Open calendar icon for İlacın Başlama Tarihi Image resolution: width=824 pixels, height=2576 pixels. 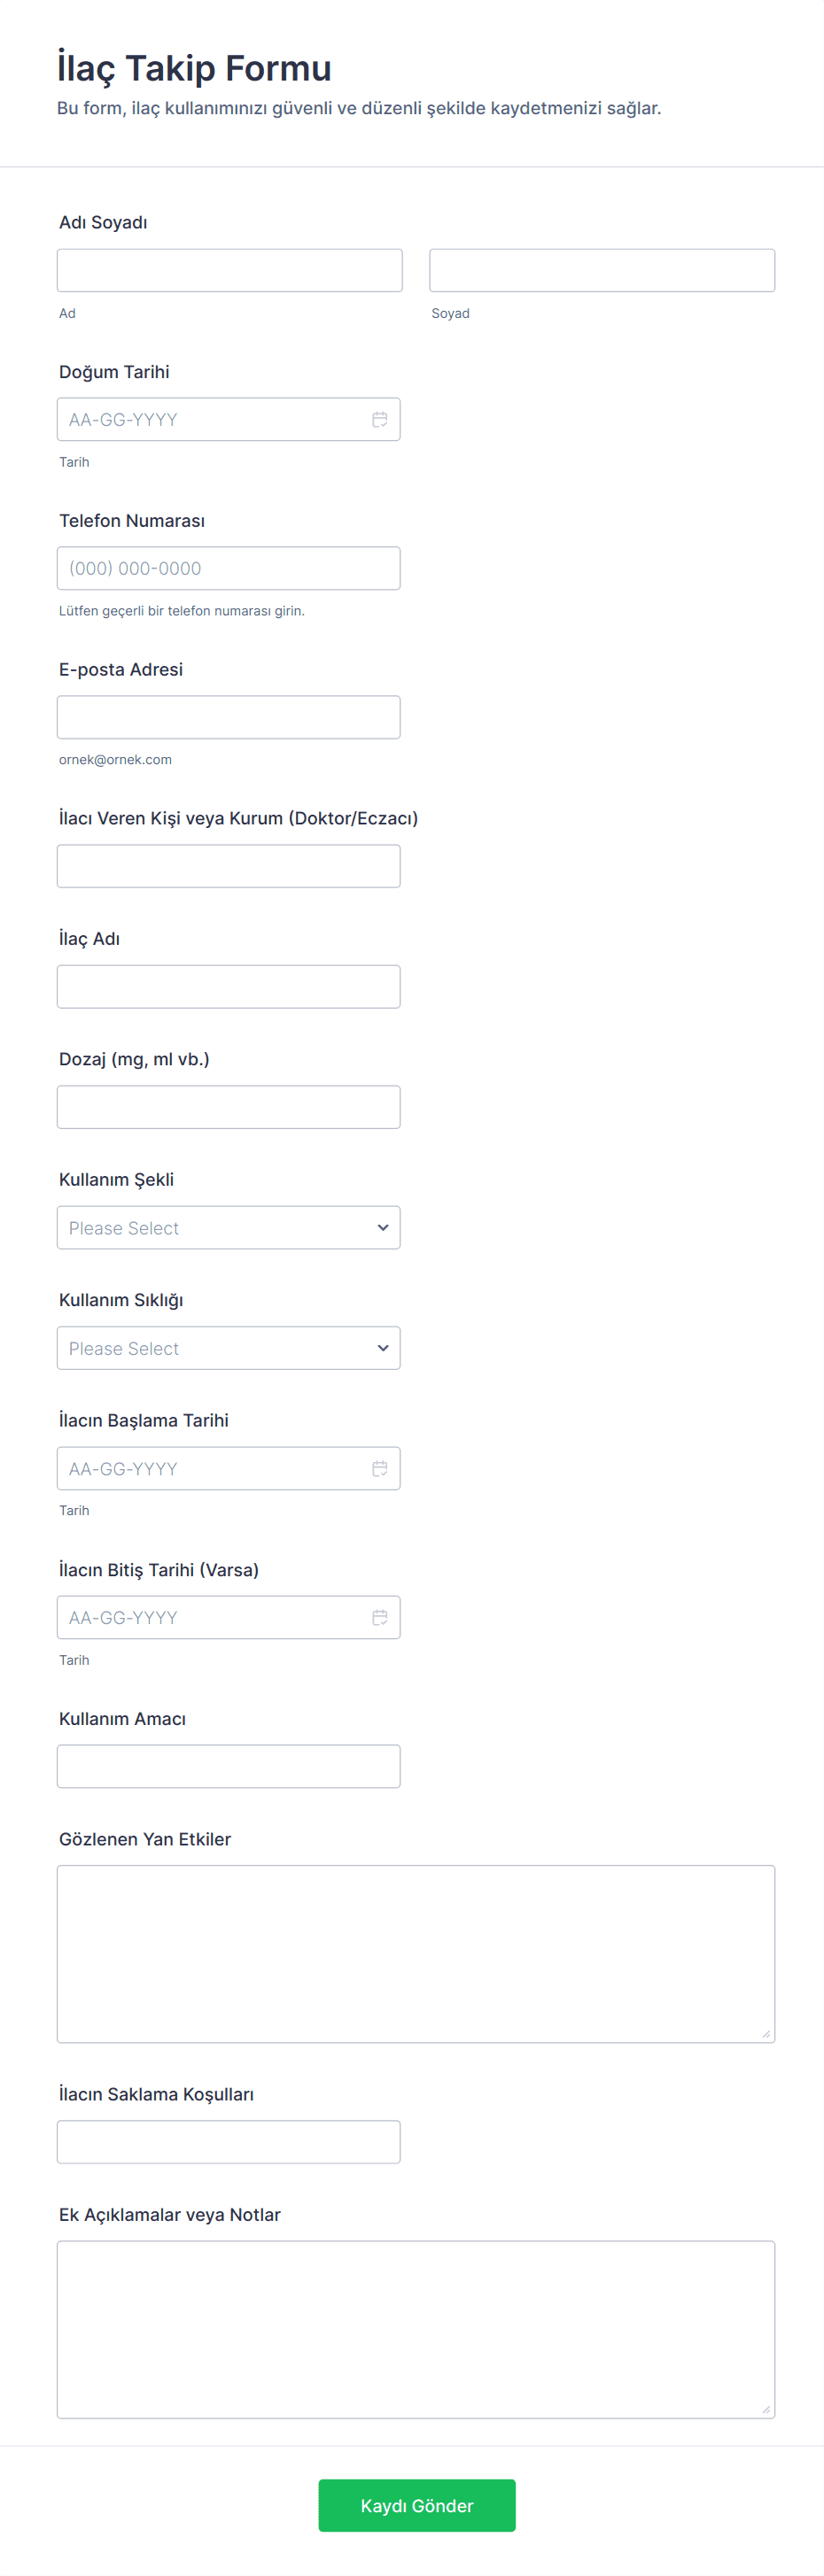pos(380,1468)
